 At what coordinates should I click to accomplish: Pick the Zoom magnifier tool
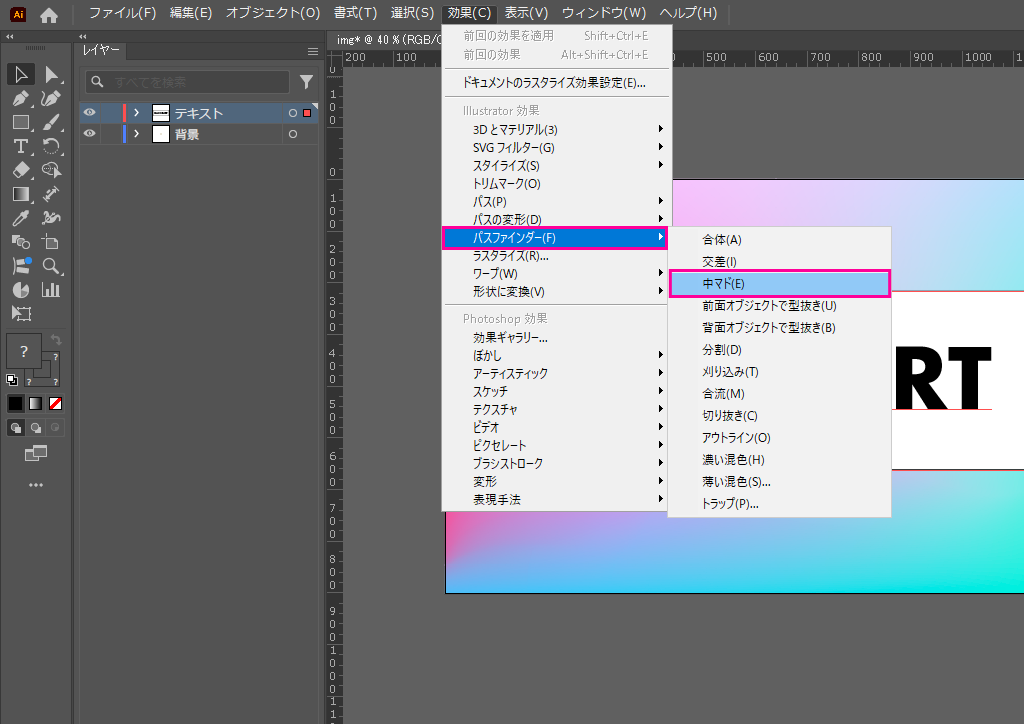(51, 266)
